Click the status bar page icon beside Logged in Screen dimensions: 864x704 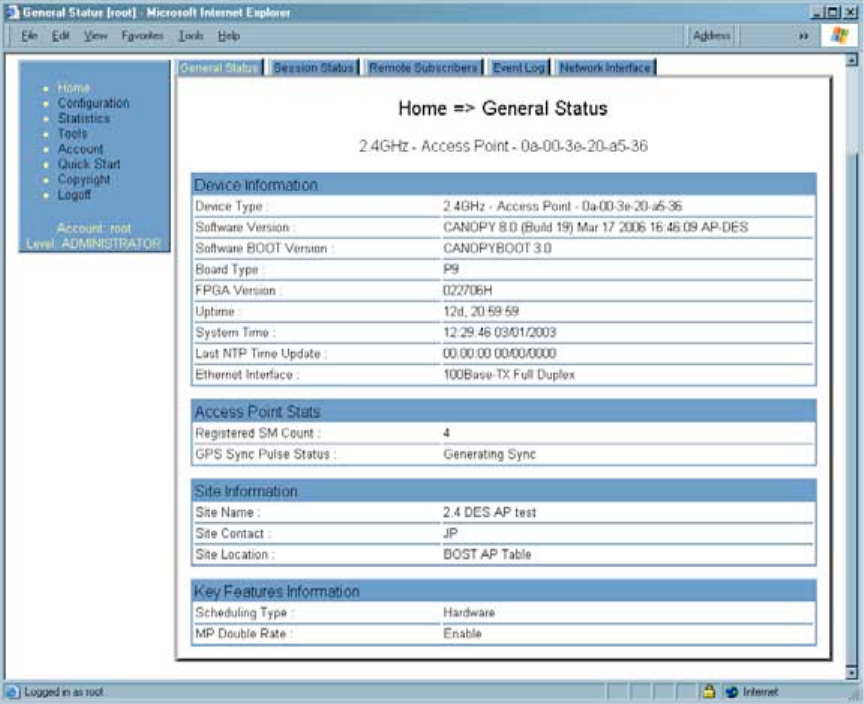12,692
